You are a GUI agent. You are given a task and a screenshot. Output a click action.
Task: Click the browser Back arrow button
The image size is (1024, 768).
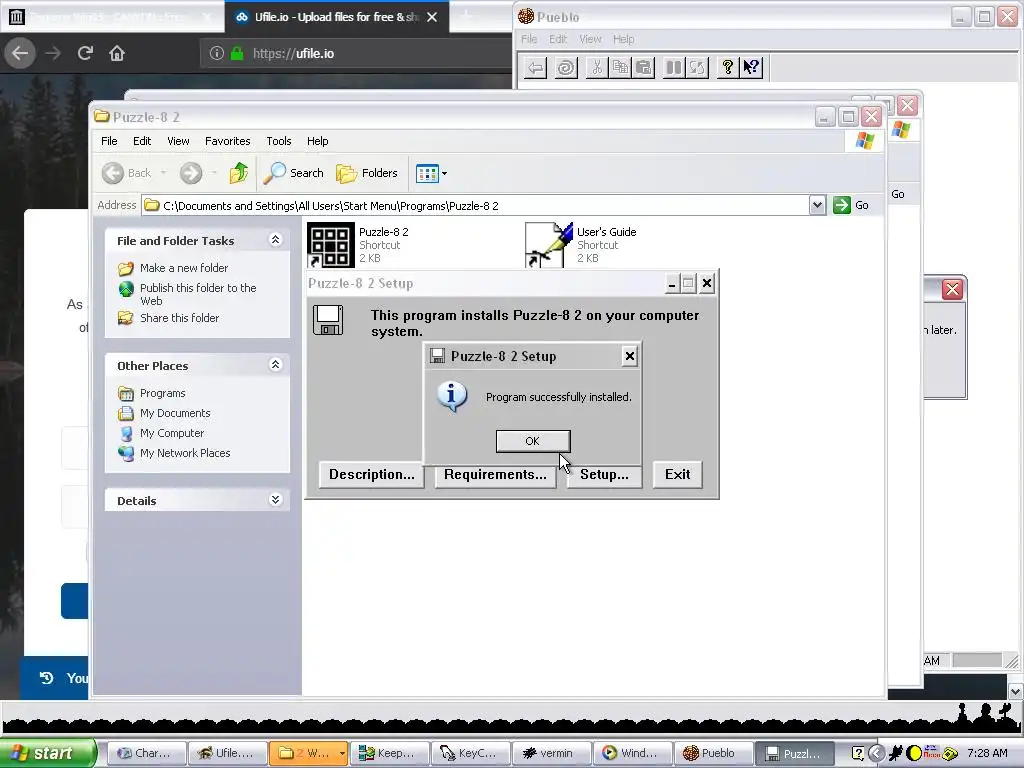pos(20,53)
